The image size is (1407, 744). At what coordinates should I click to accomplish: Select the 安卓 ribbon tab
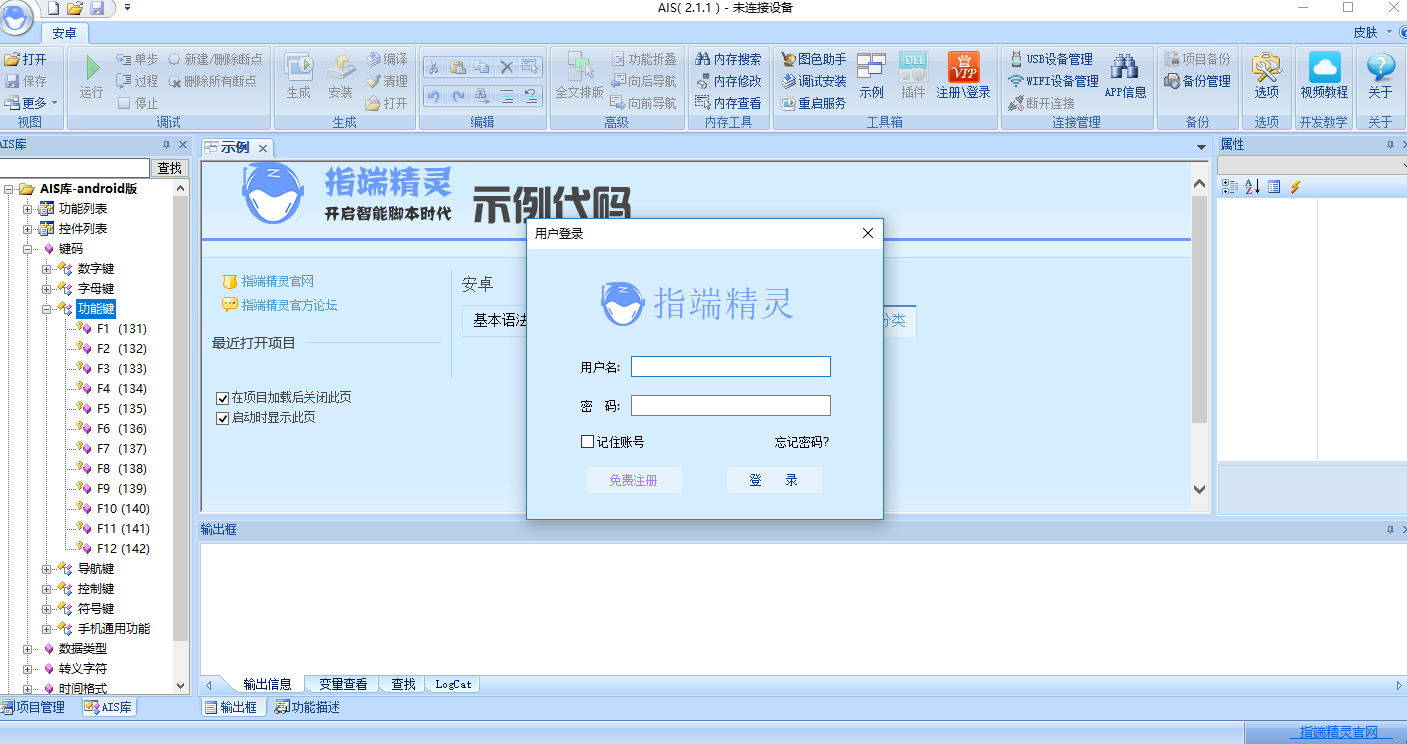[x=64, y=32]
